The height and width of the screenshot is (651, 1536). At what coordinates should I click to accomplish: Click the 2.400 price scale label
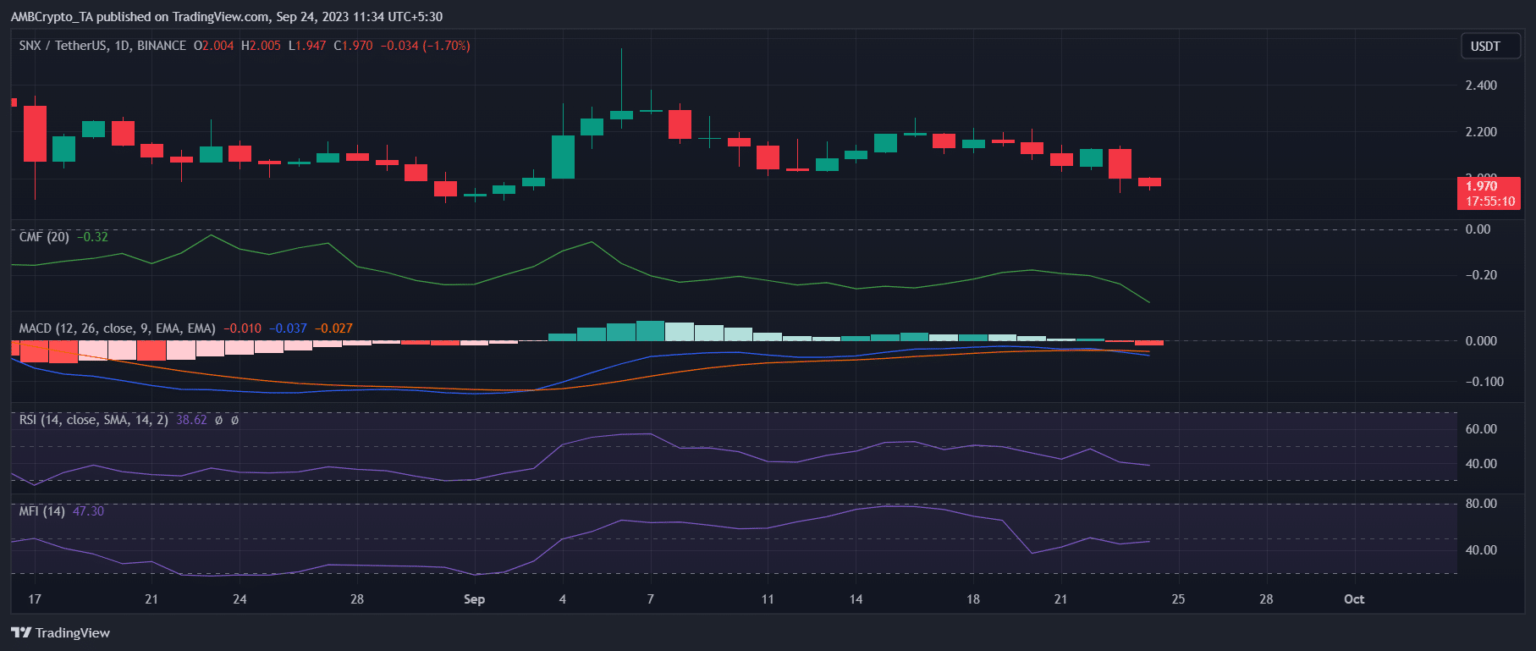pos(1480,86)
